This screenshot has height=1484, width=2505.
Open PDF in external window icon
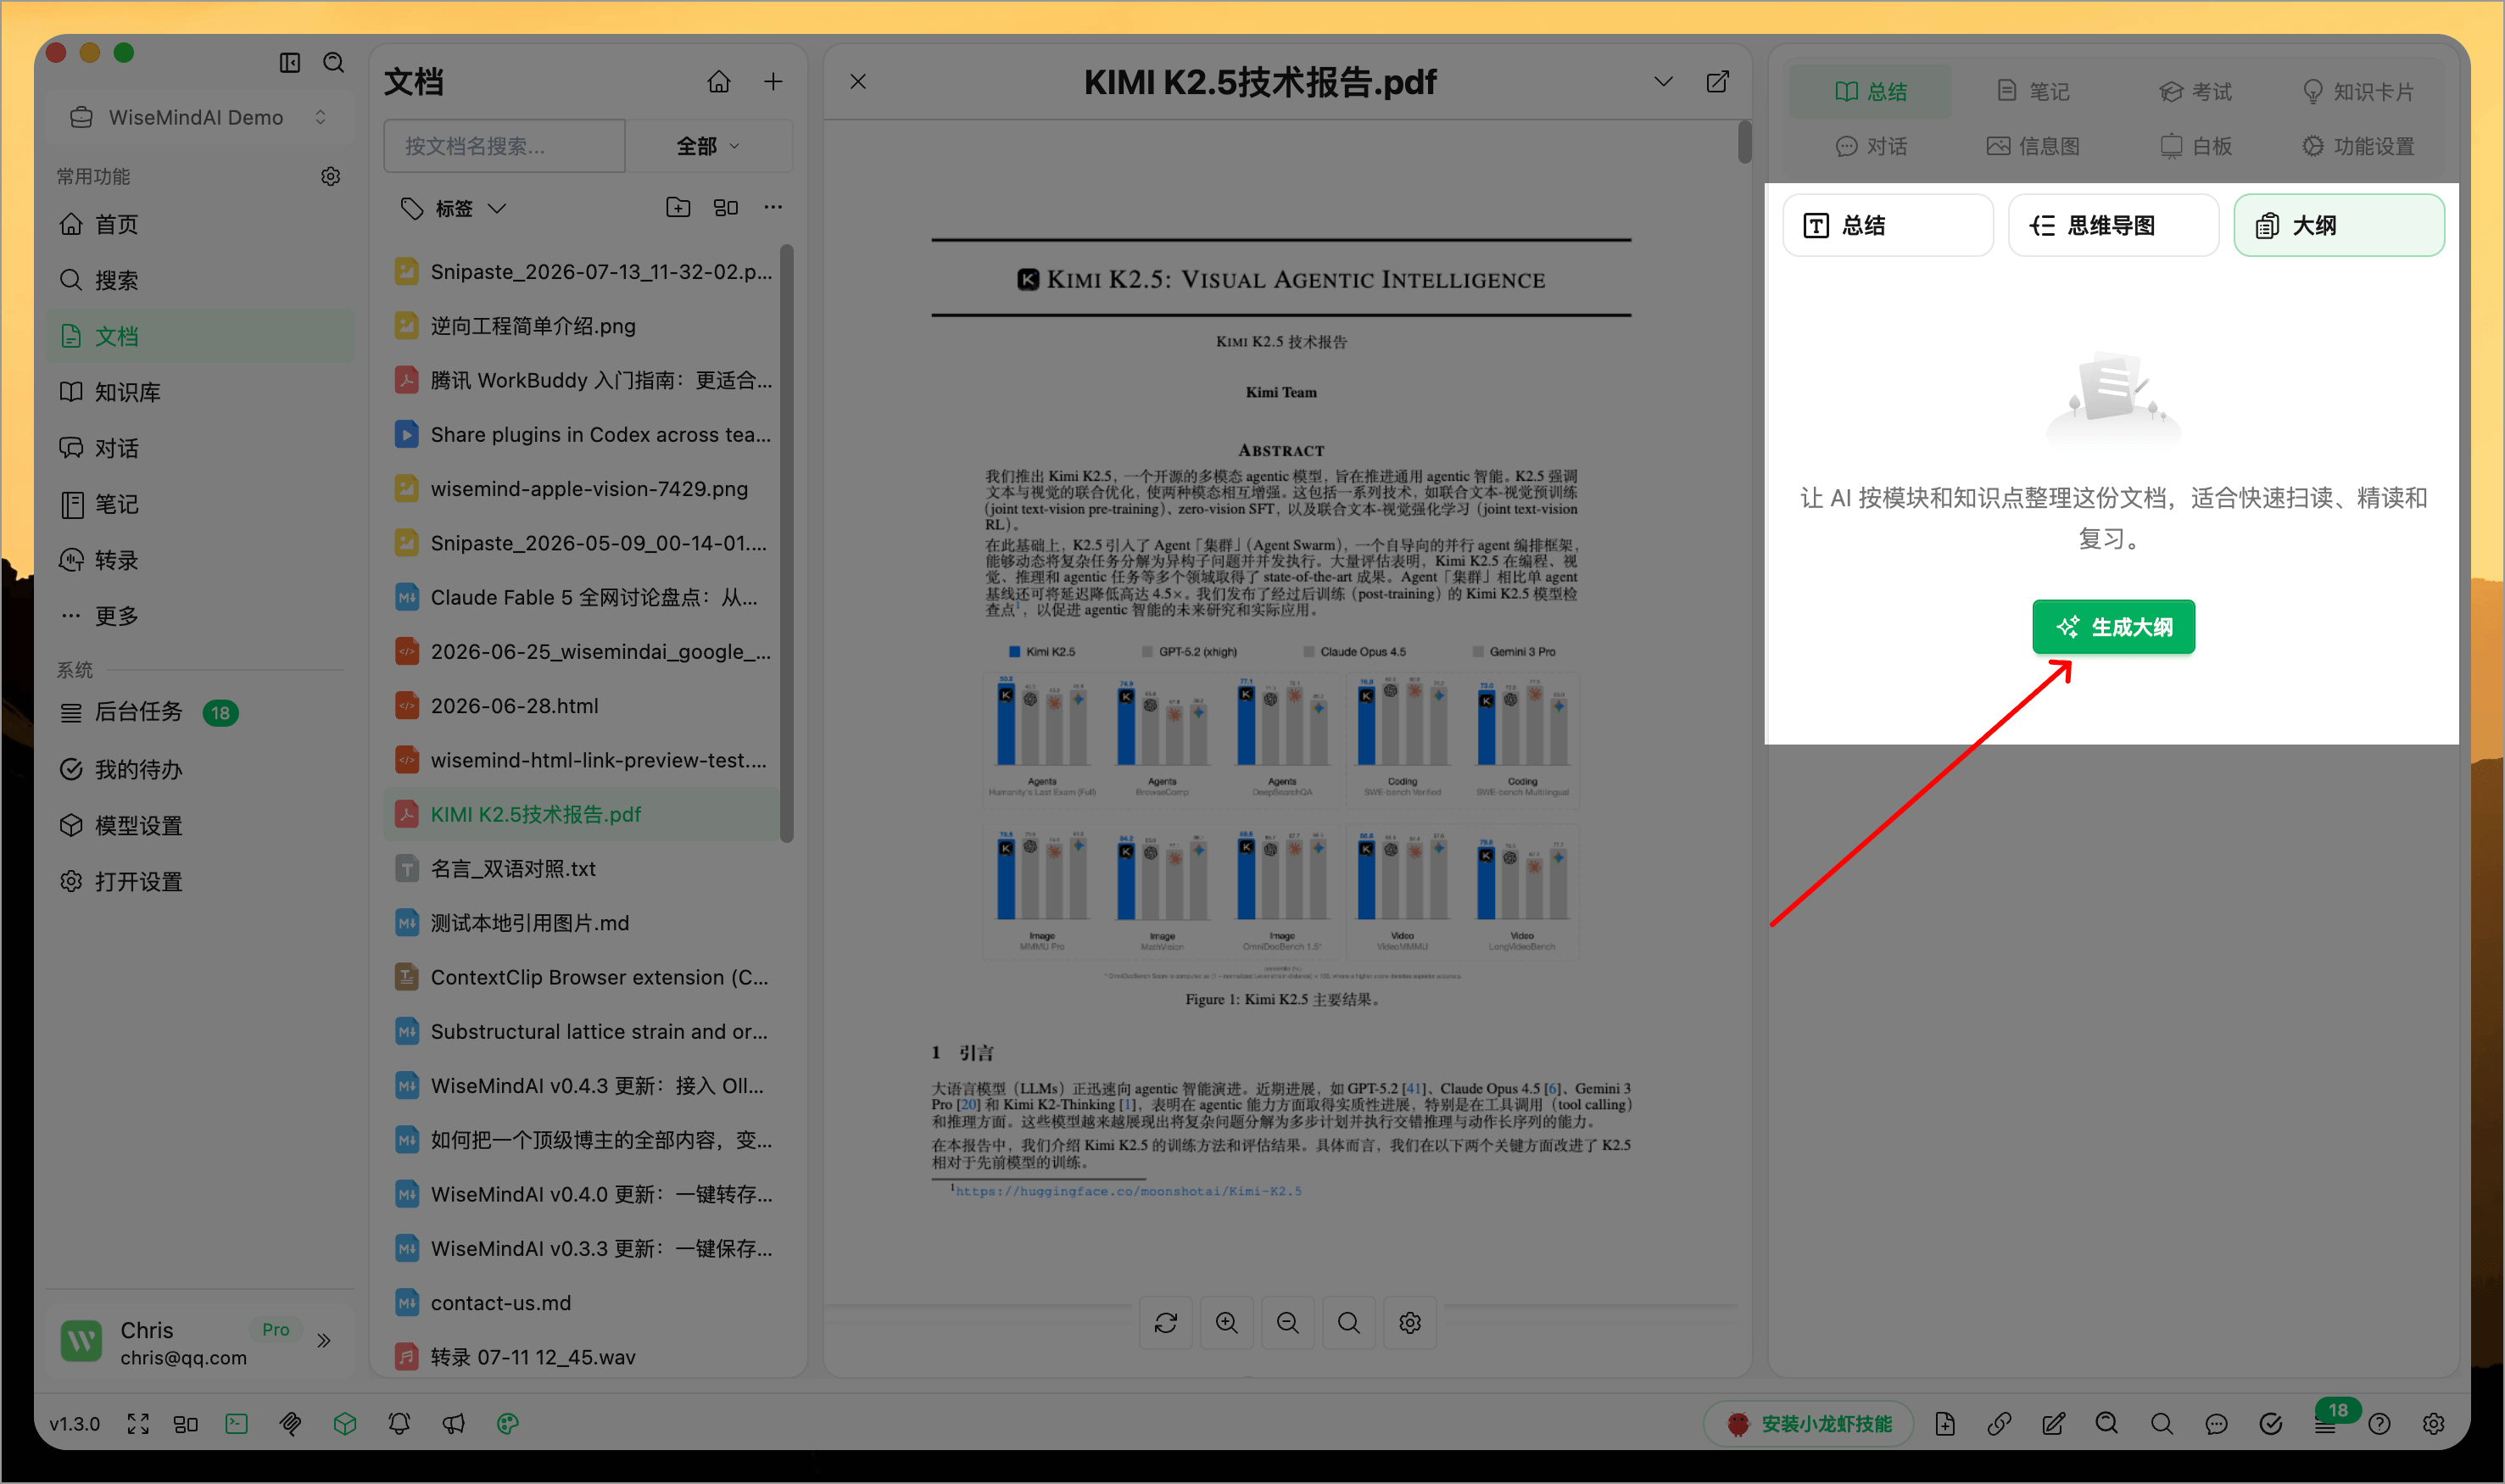tap(1717, 82)
